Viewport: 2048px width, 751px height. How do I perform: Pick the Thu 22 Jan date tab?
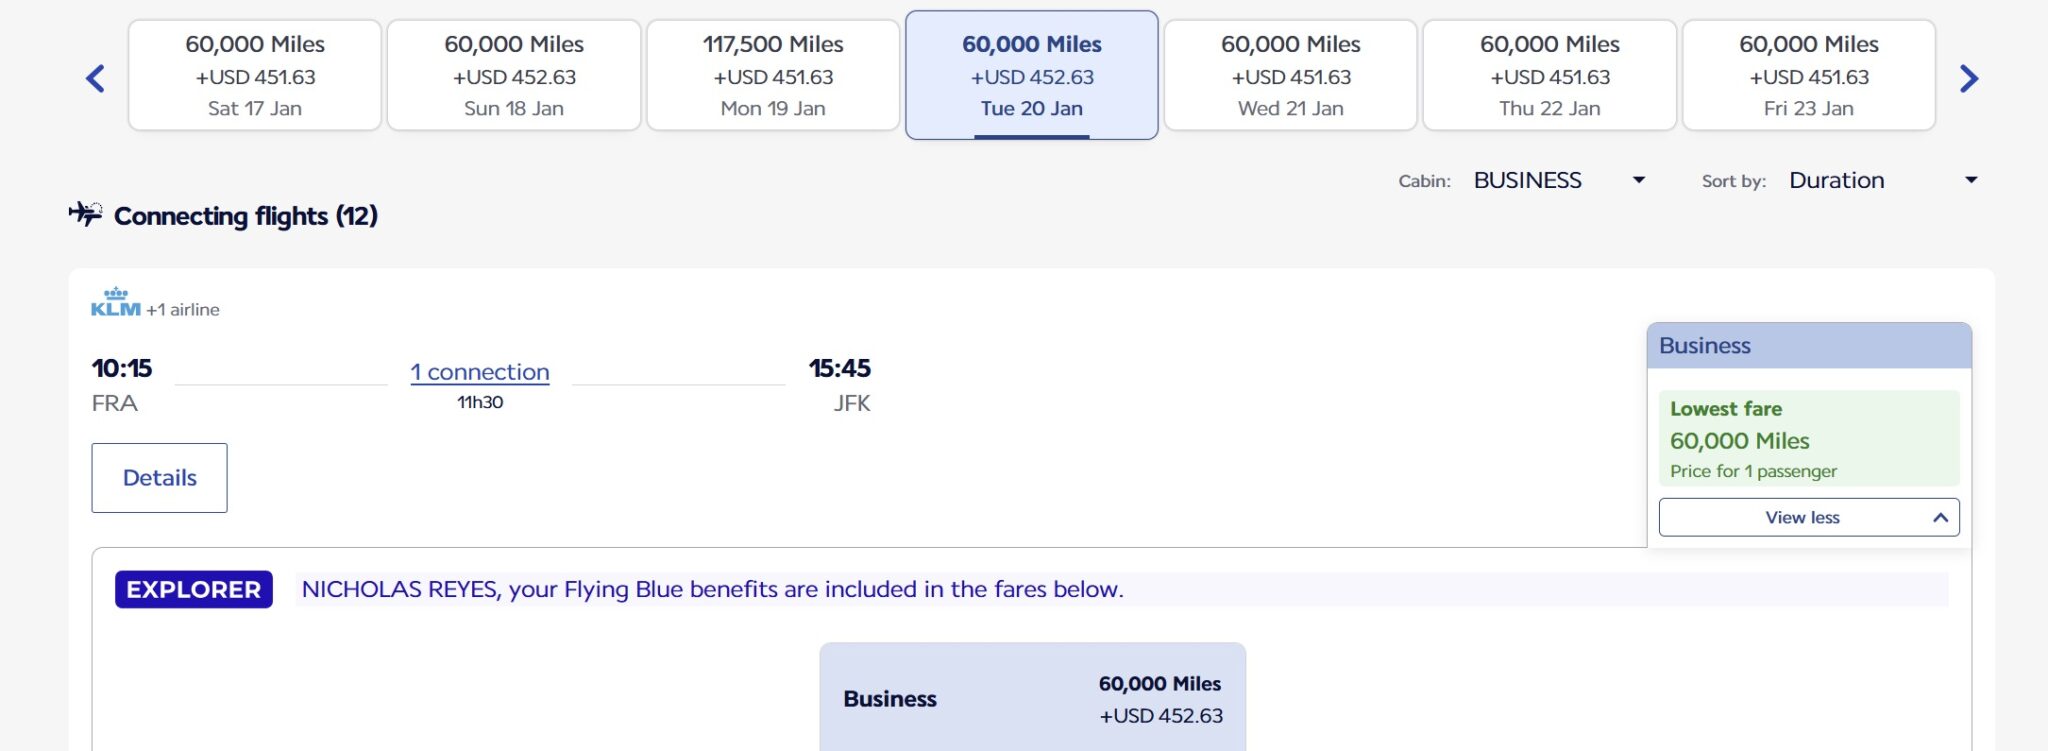tap(1550, 76)
